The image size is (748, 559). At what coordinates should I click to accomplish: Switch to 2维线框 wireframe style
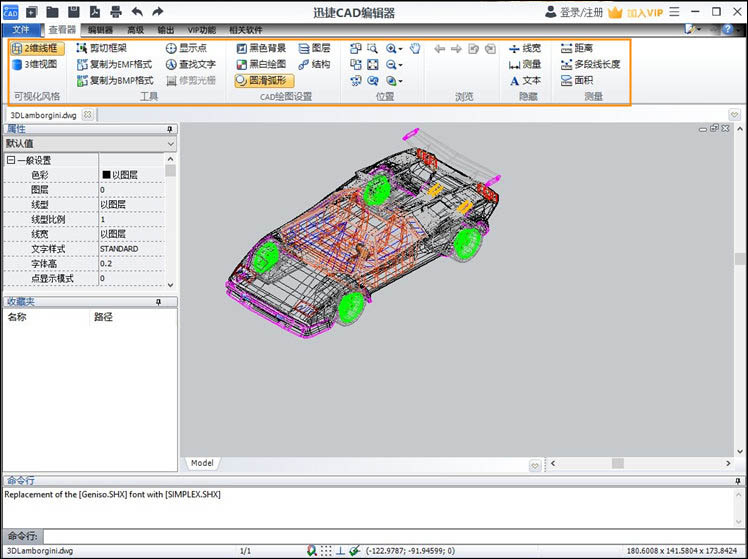pos(37,48)
